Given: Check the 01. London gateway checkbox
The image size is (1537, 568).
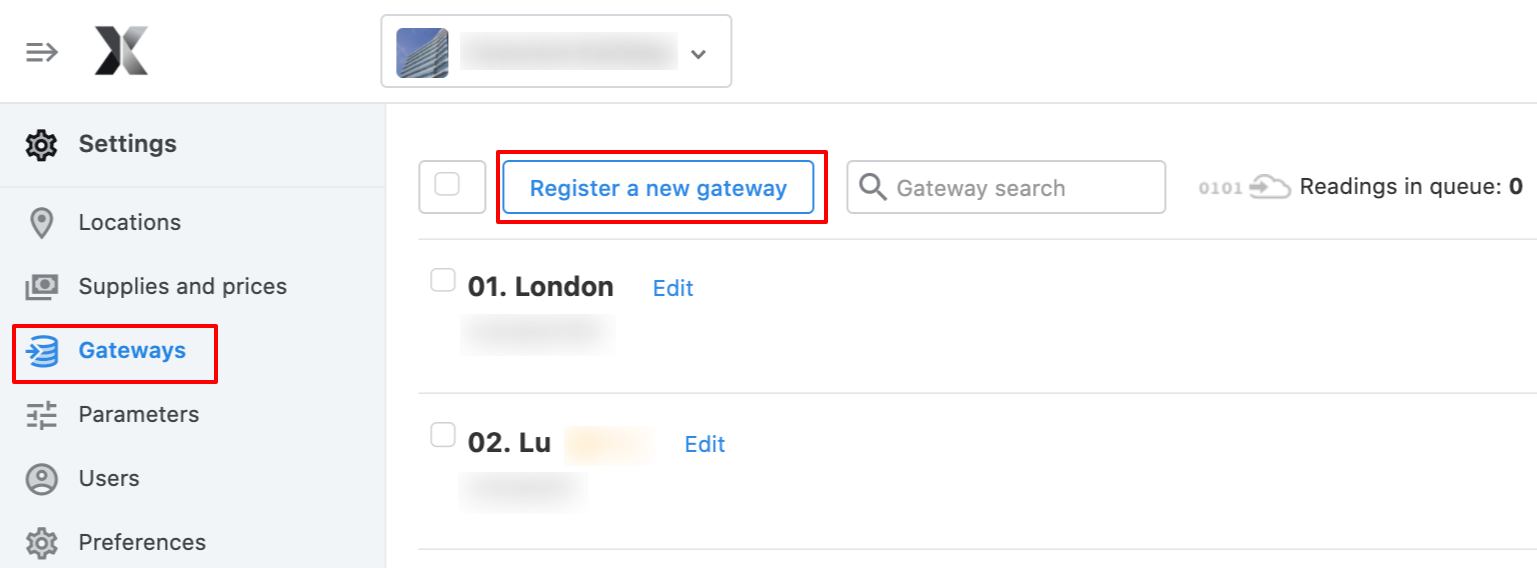Looking at the screenshot, I should 443,280.
